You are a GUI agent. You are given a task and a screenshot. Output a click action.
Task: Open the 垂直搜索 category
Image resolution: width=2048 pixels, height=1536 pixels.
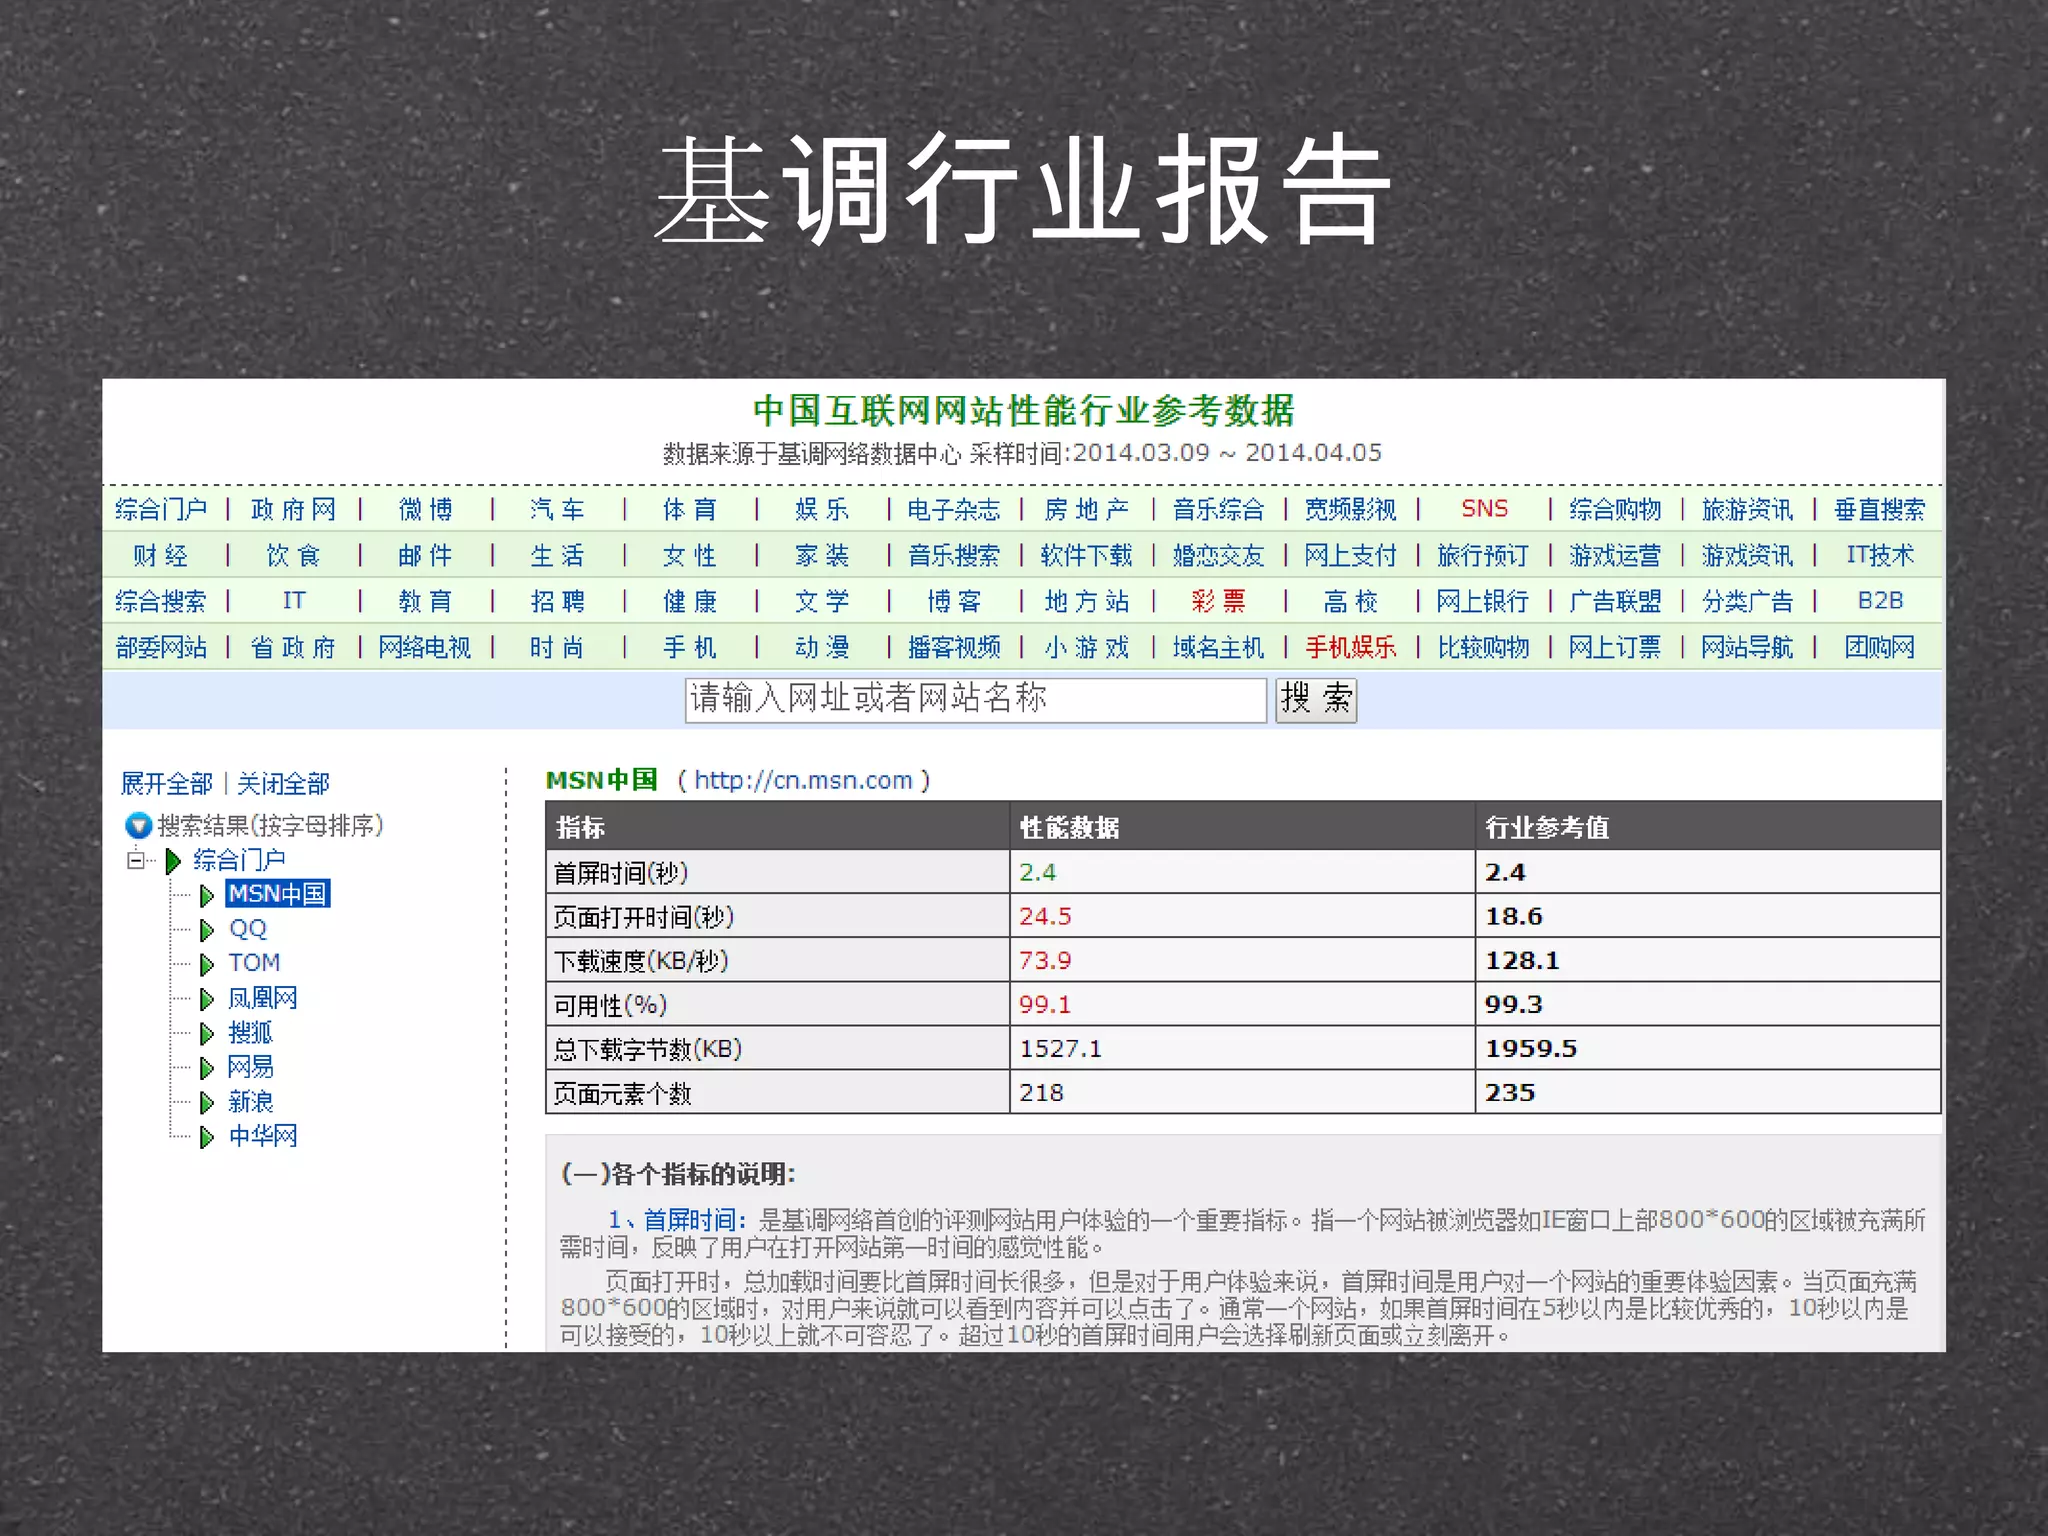(x=1879, y=509)
